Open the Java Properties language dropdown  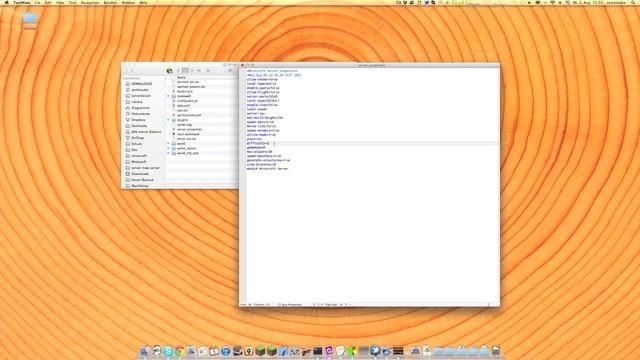tap(291, 304)
